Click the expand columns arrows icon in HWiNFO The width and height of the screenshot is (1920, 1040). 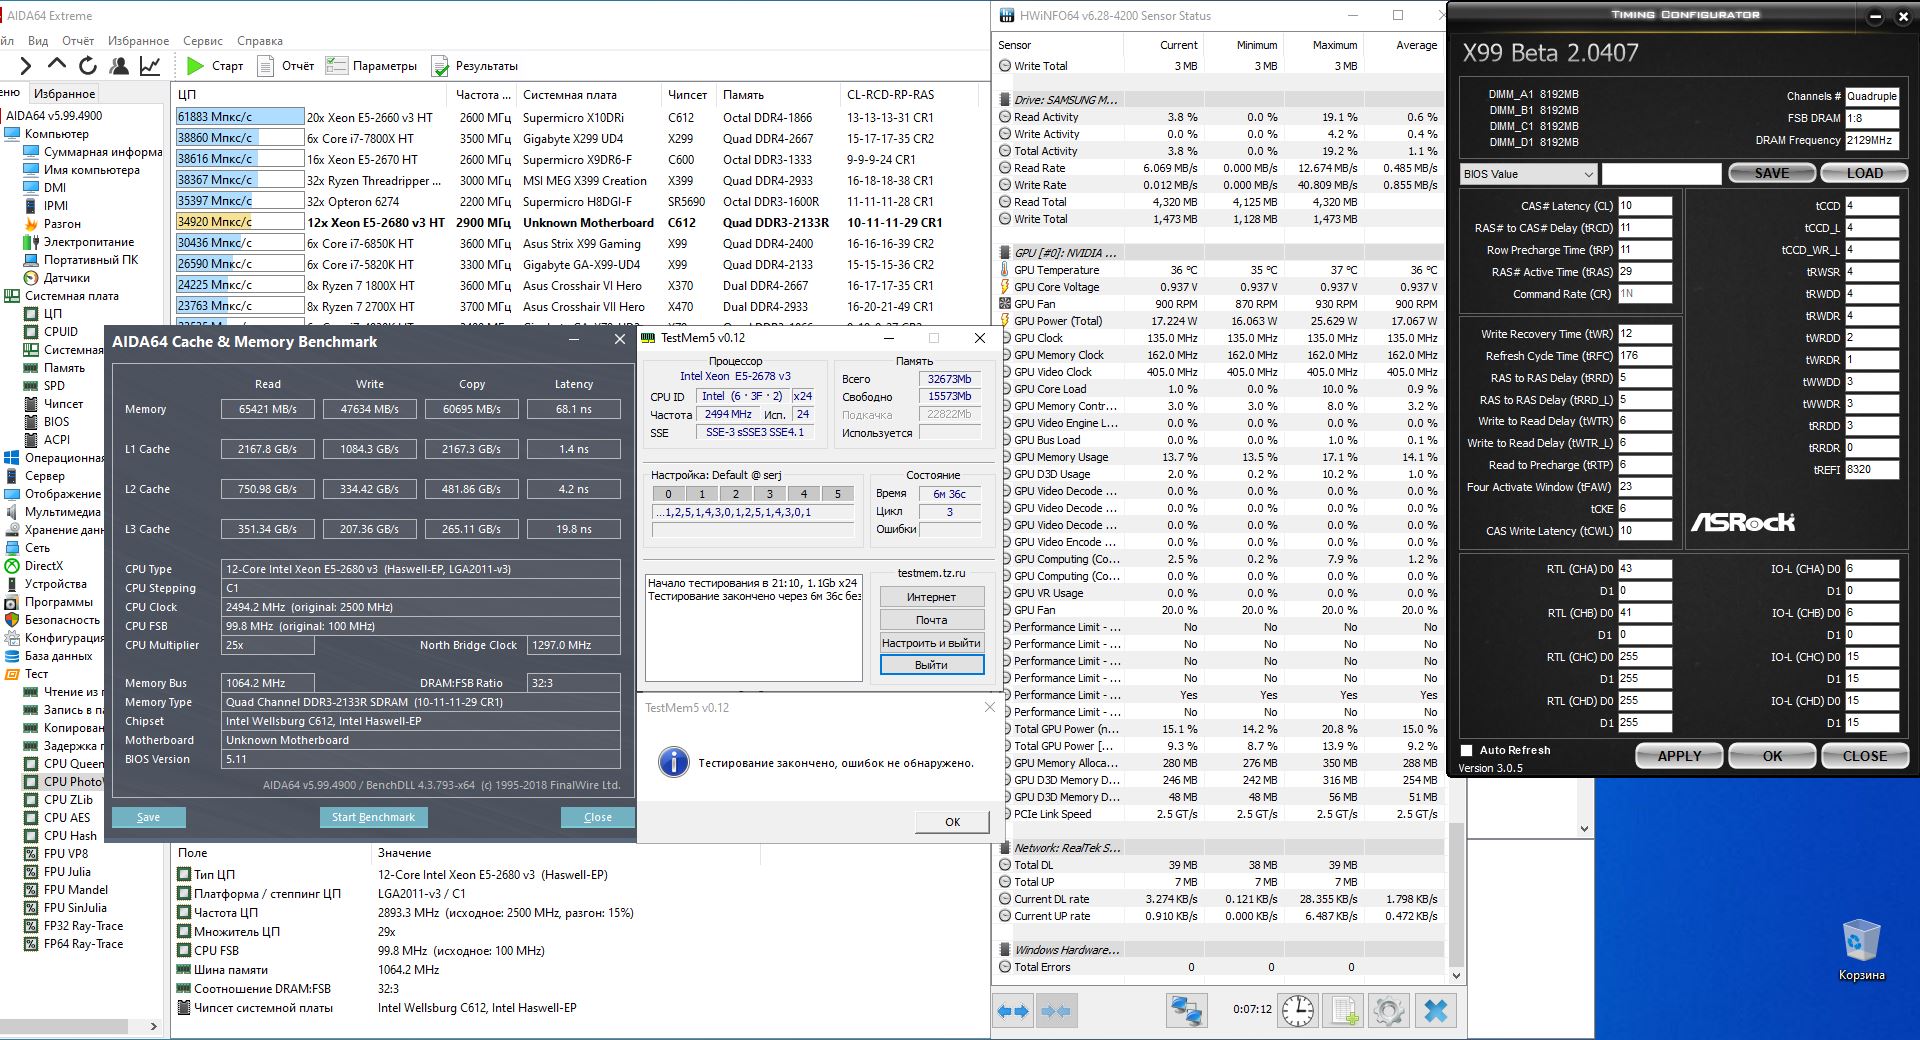pos(1013,1011)
